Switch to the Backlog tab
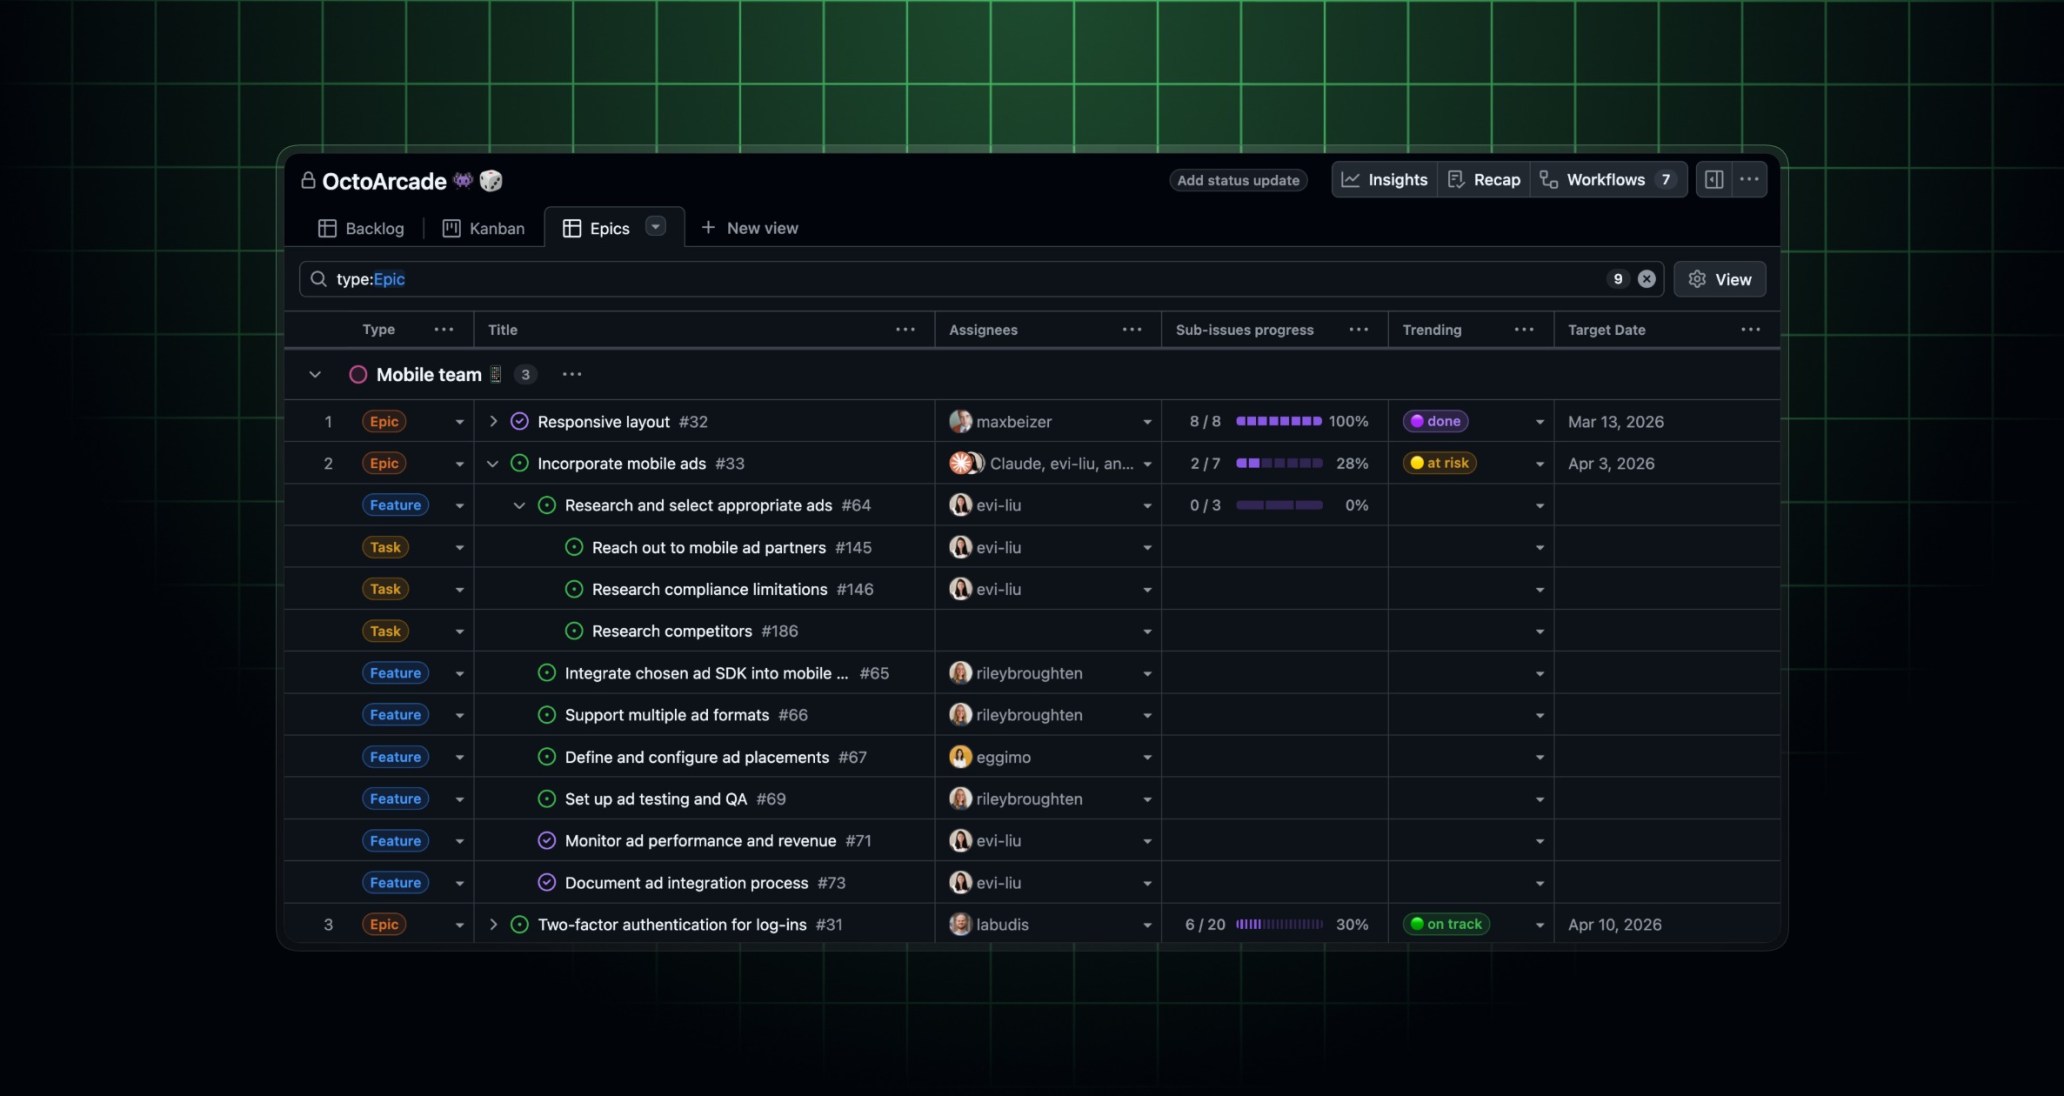Viewport: 2064px width, 1096px height. coord(361,228)
